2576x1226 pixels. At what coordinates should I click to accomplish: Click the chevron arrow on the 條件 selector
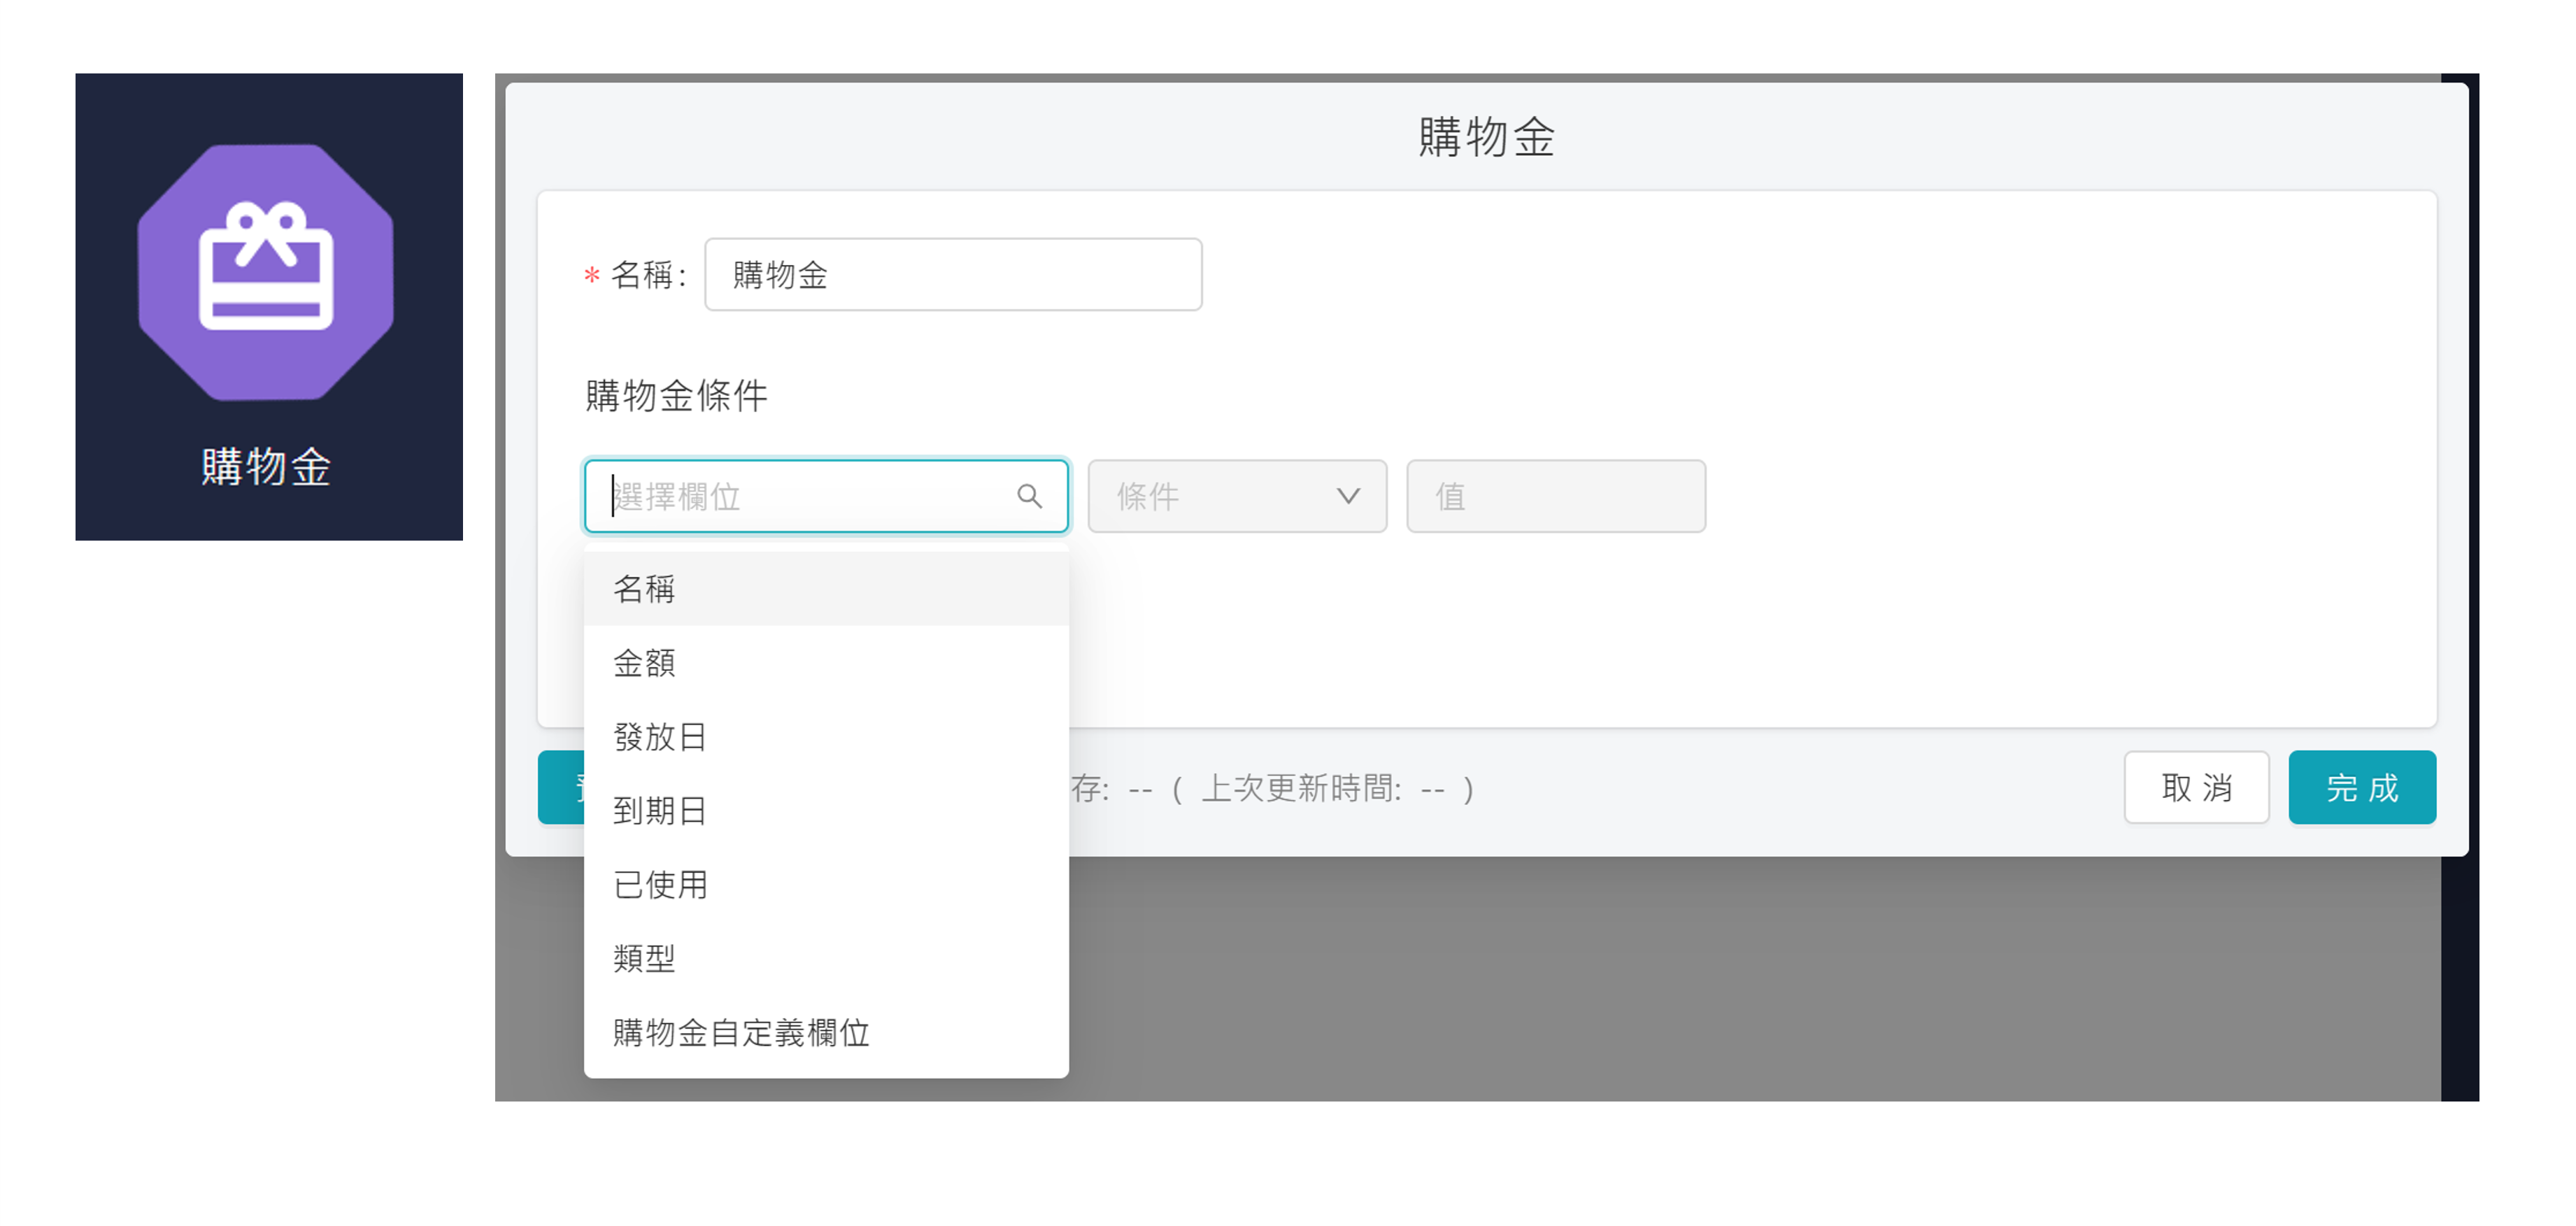click(1348, 495)
